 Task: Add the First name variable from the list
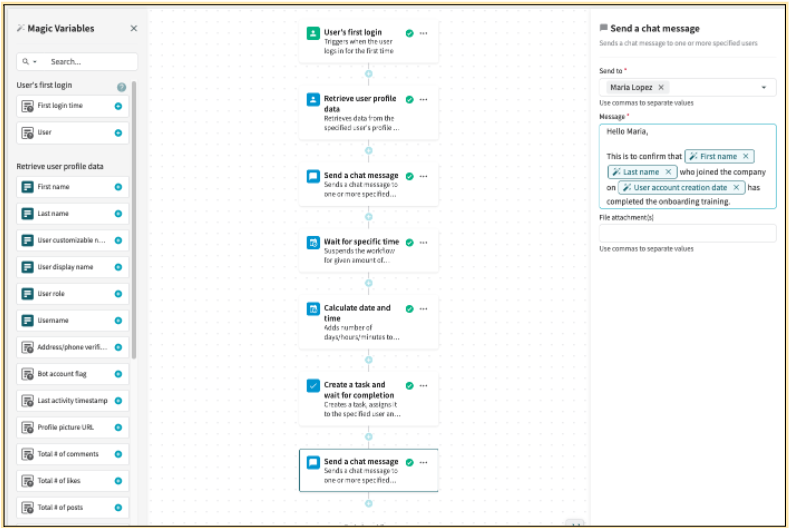118,187
